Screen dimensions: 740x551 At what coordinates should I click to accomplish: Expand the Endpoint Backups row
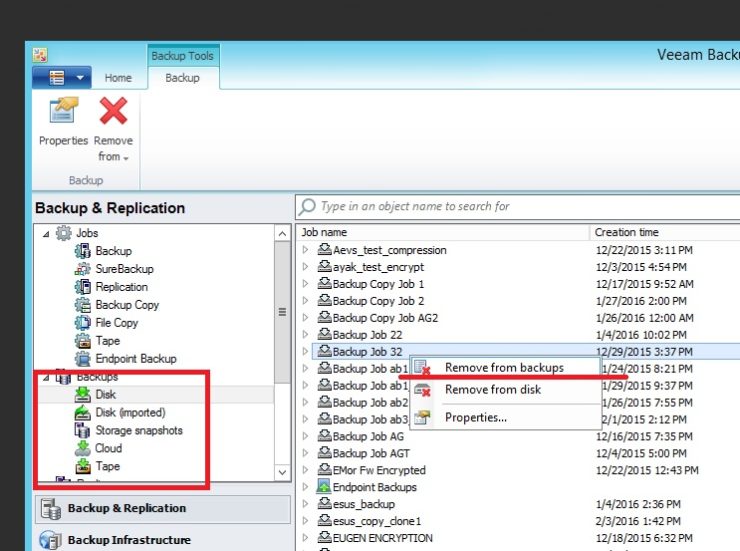(x=305, y=487)
